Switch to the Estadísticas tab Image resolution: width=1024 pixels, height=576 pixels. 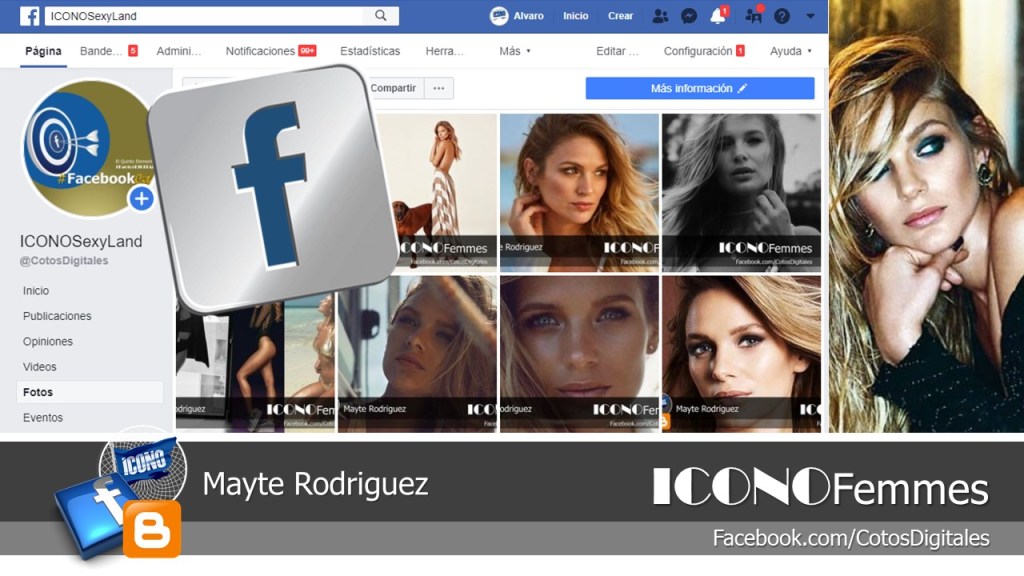click(370, 51)
